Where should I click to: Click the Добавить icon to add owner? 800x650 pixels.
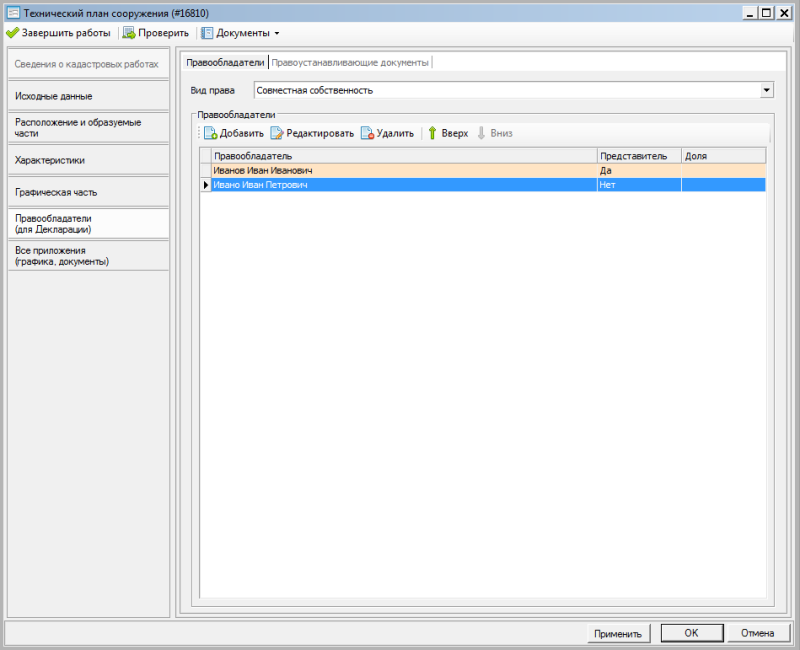[211, 133]
